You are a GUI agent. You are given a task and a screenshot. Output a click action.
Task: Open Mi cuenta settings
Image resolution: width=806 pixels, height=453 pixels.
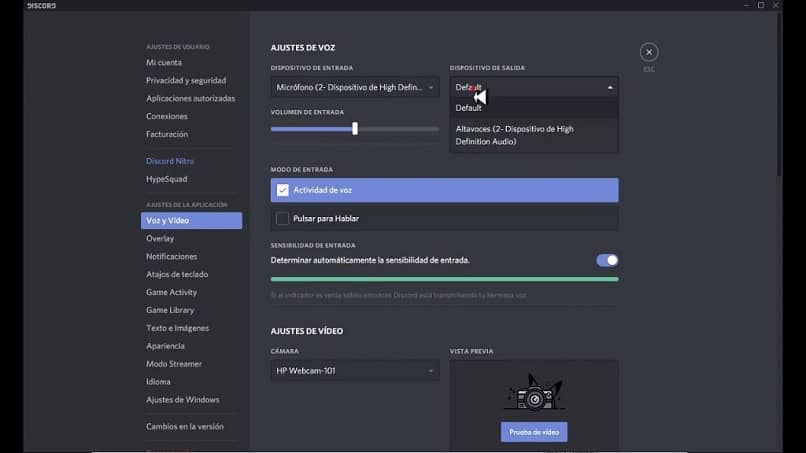click(x=164, y=62)
